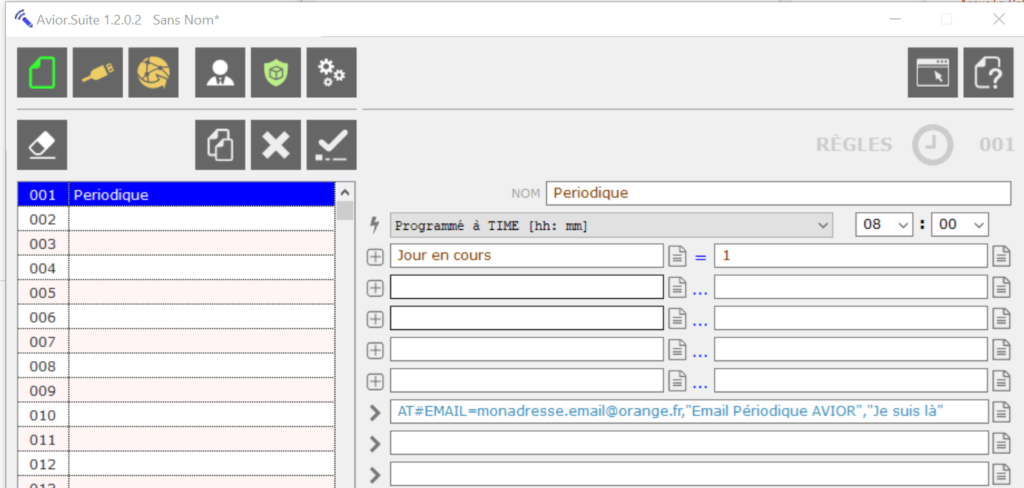
Task: Click the X delete rule button
Action: [x=276, y=145]
